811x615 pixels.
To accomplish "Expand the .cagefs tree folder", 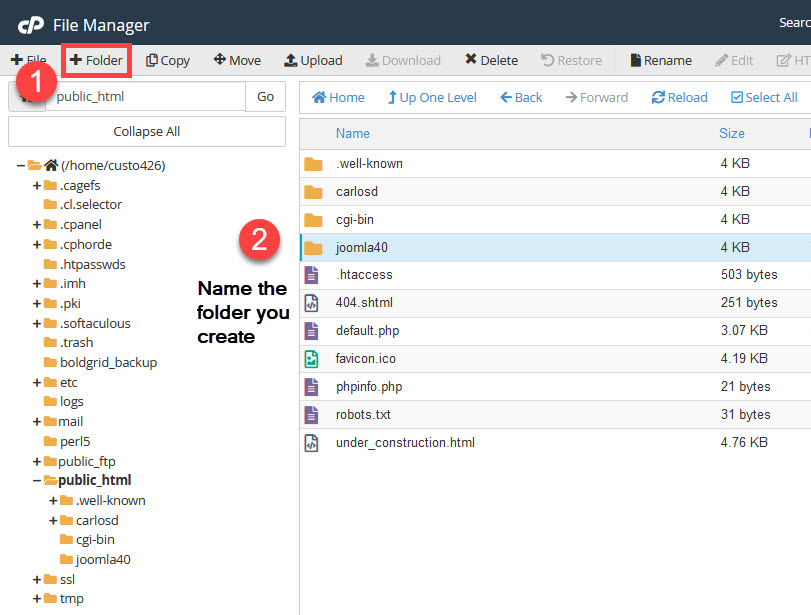I will coord(37,185).
